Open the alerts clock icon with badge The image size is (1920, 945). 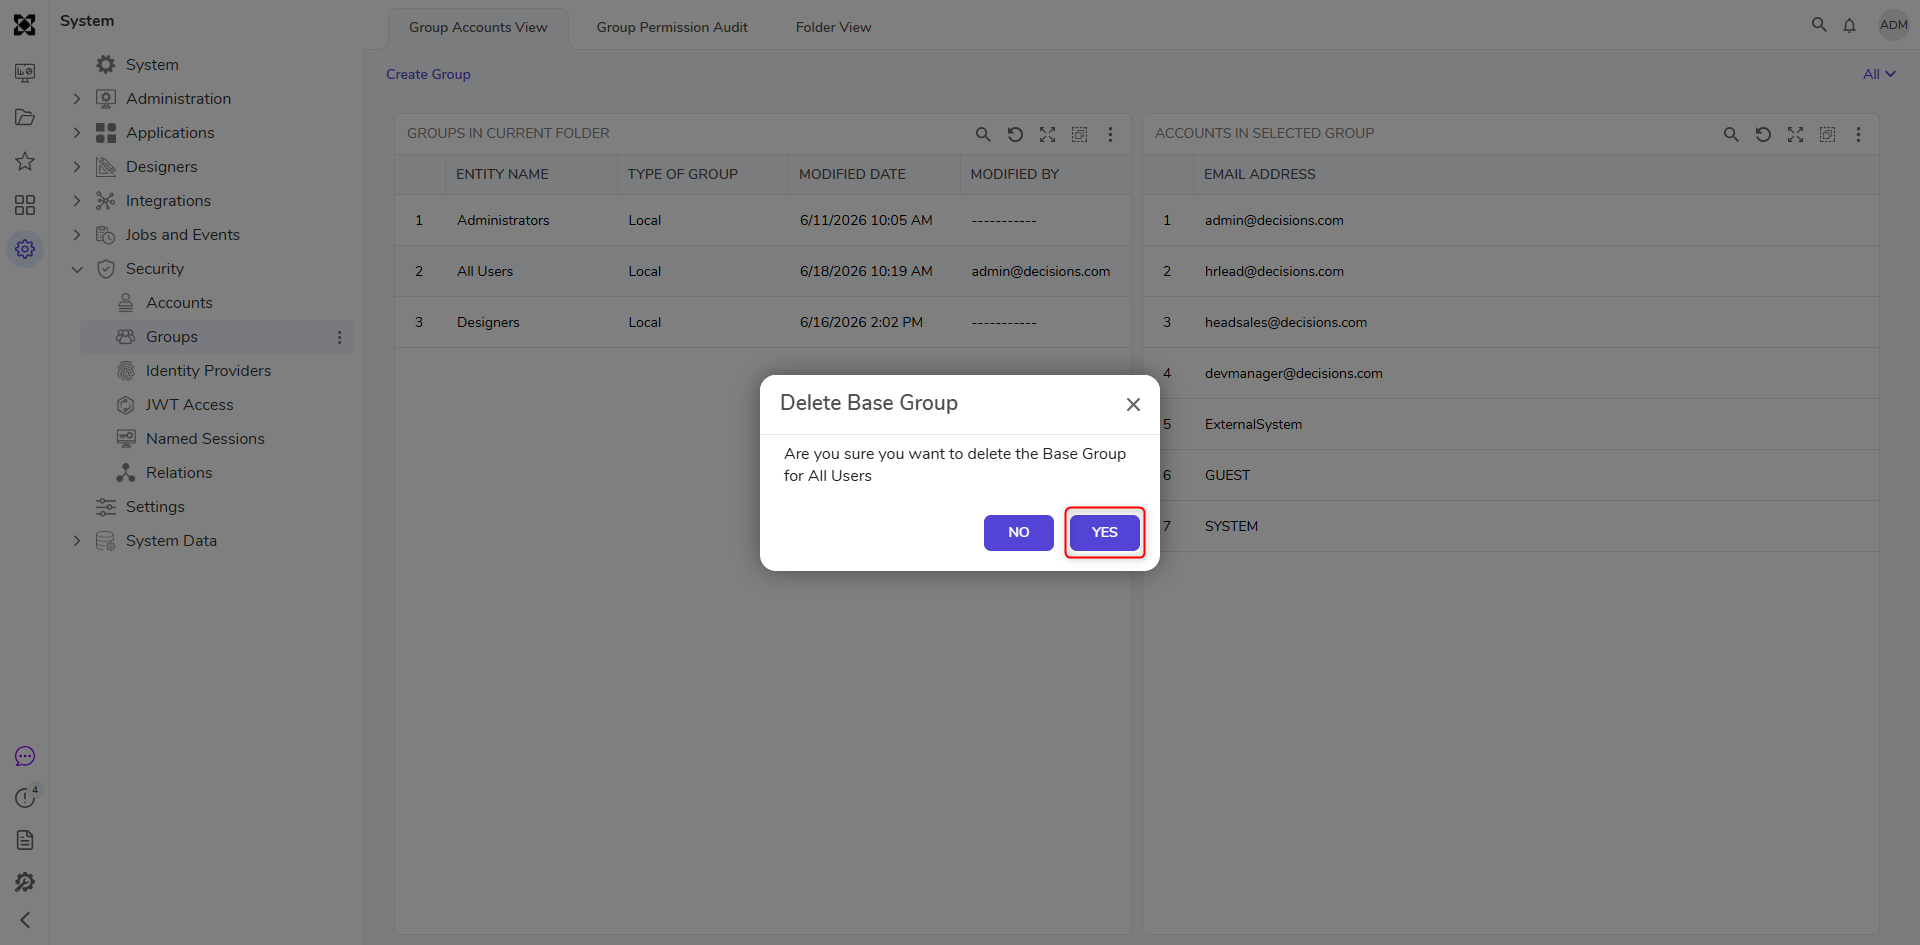pyautogui.click(x=26, y=797)
